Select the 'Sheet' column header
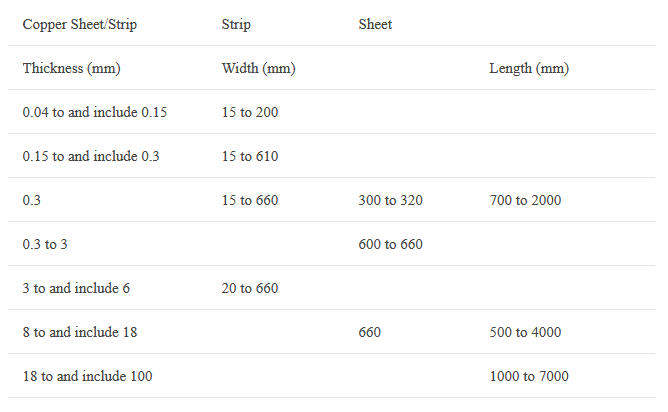The width and height of the screenshot is (668, 412). click(x=375, y=24)
